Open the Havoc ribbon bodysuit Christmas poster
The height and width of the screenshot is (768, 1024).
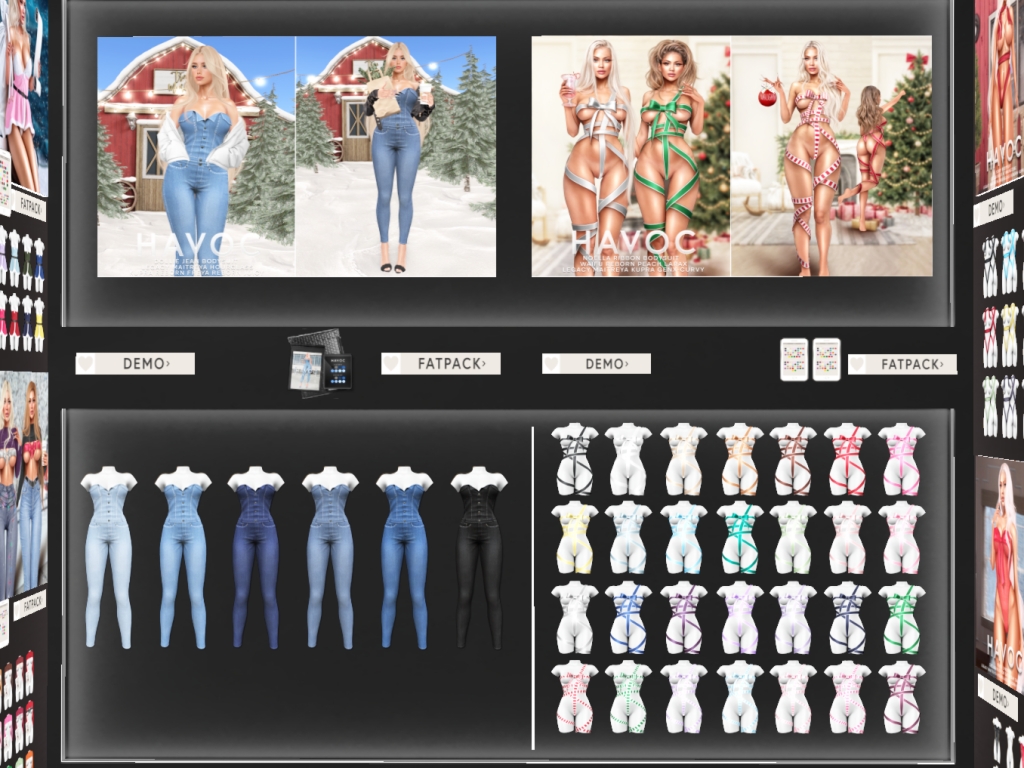[731, 157]
